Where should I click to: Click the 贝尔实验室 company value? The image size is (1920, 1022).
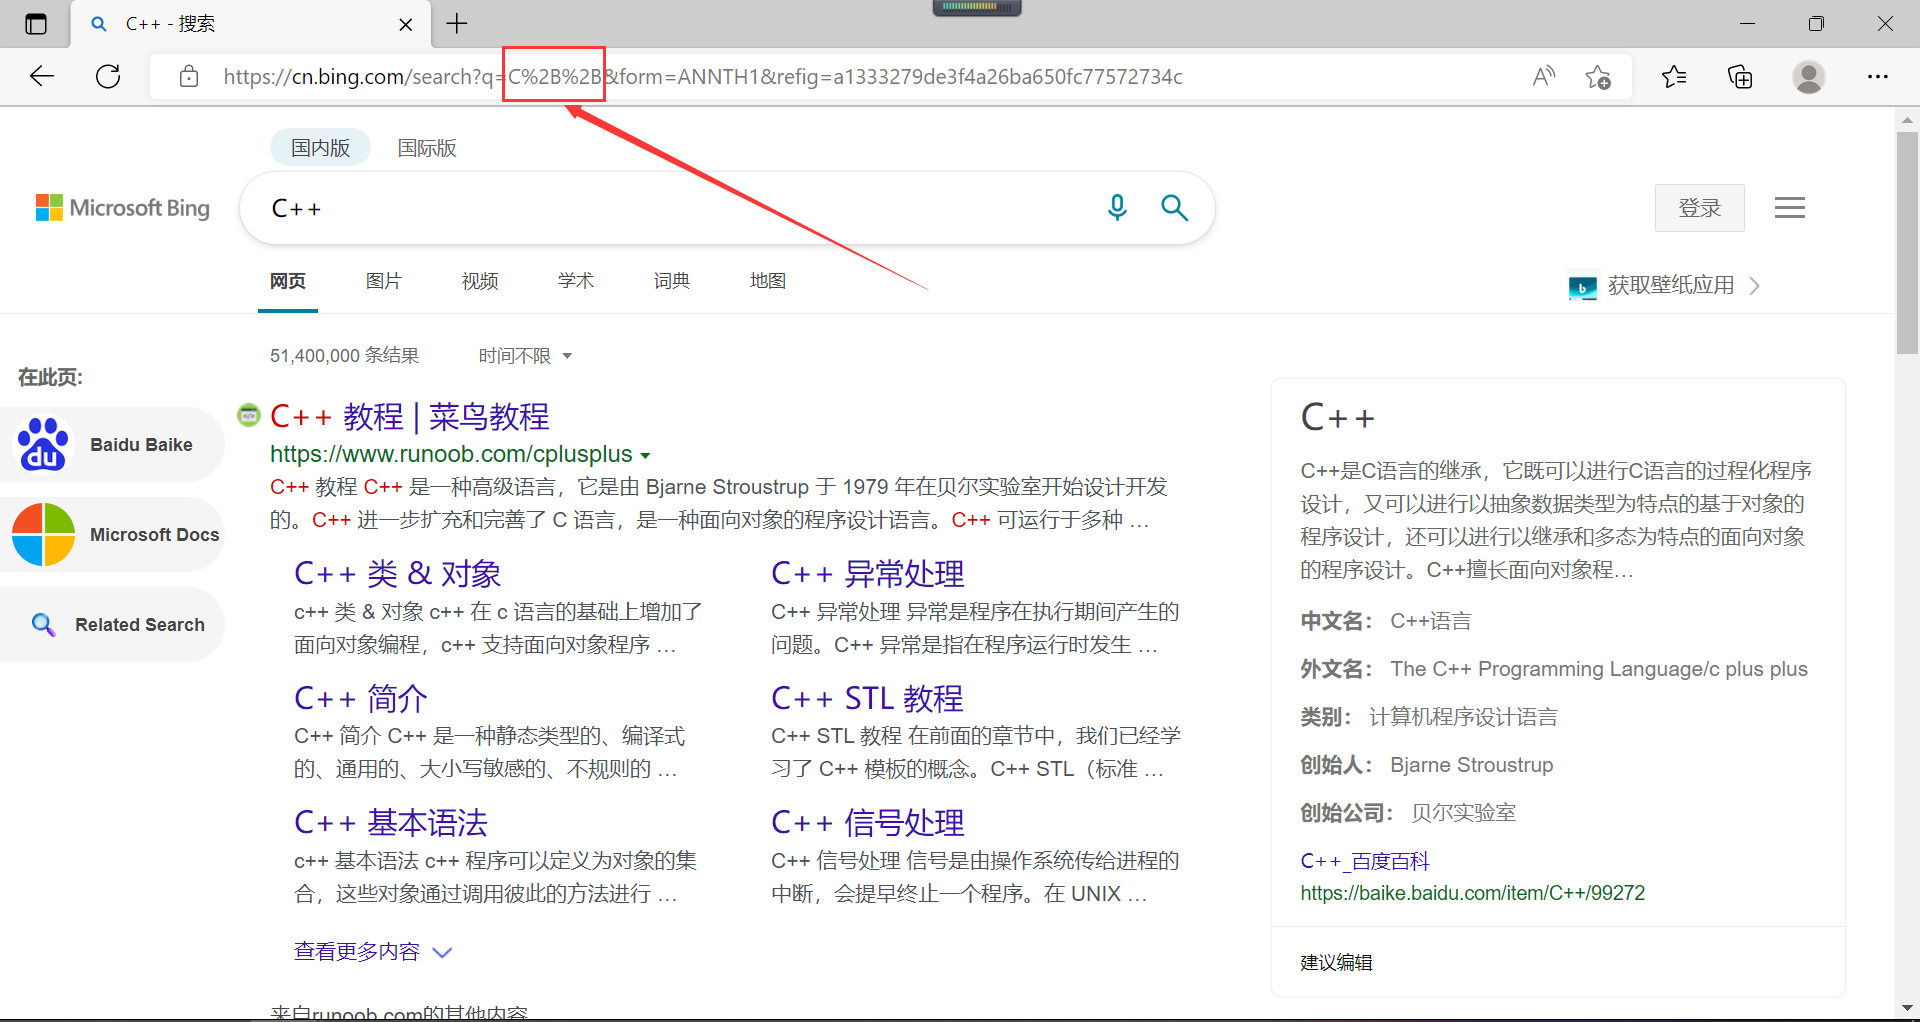click(x=1463, y=813)
